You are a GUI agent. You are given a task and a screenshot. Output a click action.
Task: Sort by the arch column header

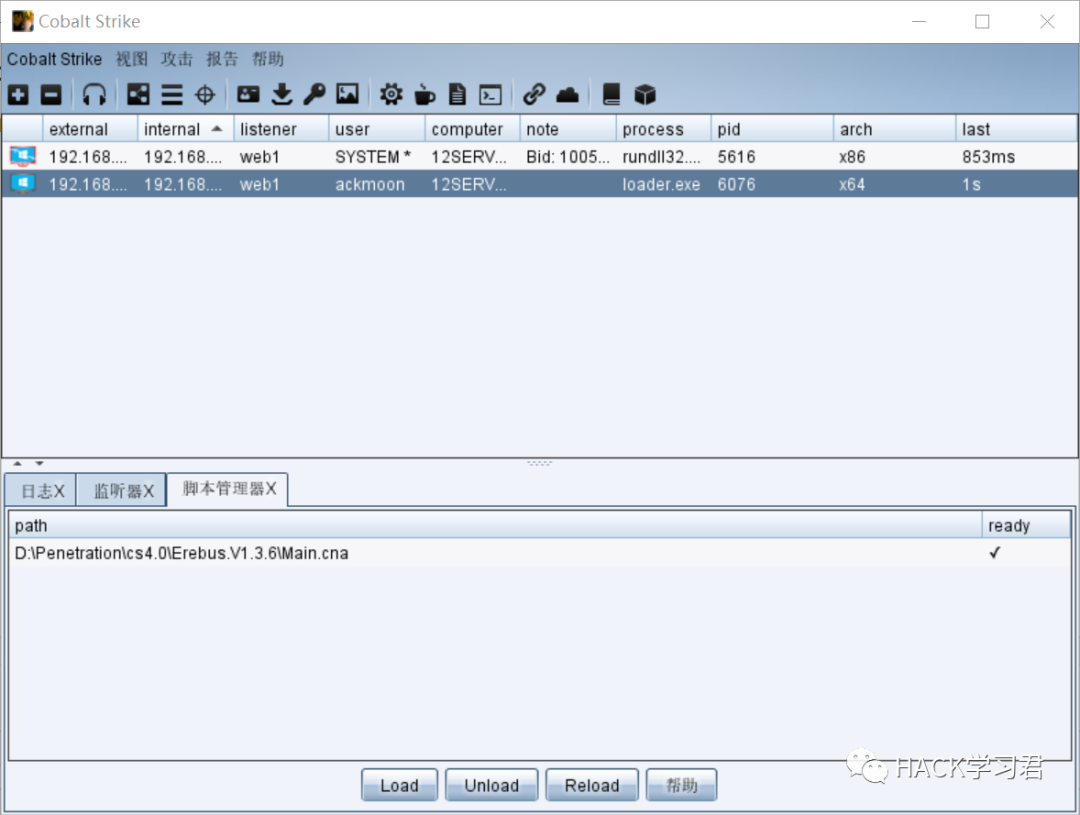895,130
